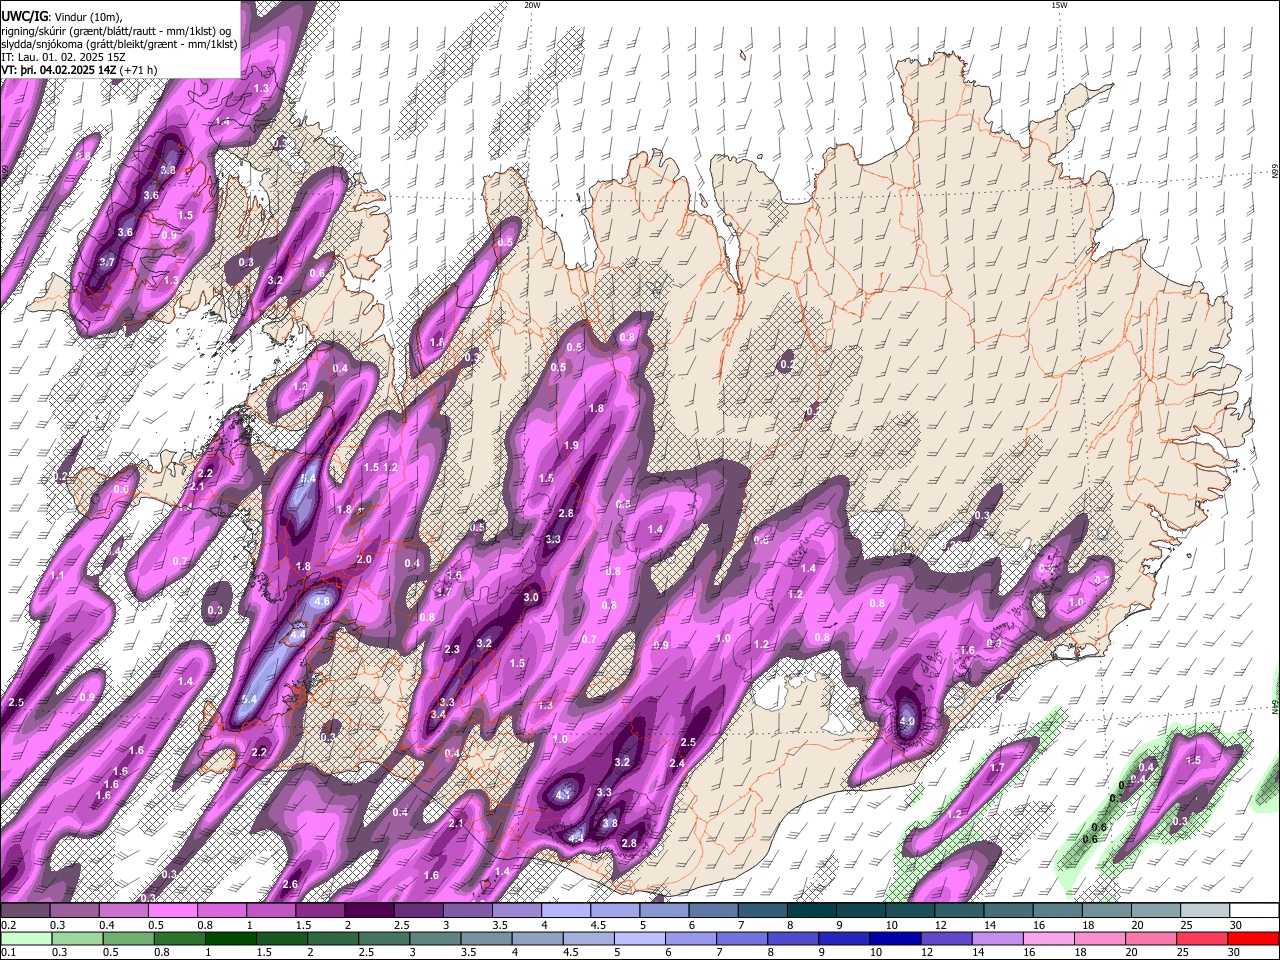Click the '2.0' precipitation value on the map
1280x960 pixels.
pyautogui.click(x=364, y=560)
